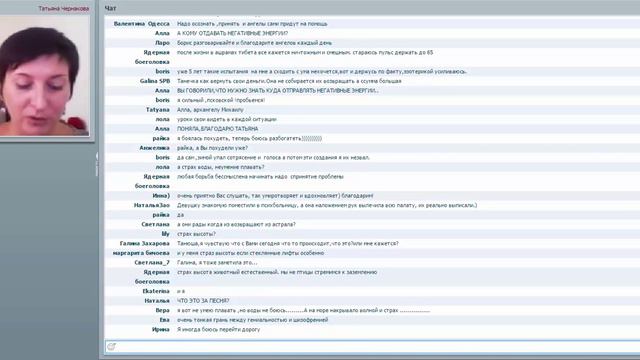Open the emoji picker icon in the message box
Screen dimensions: 640x360
pyautogui.click(x=111, y=347)
